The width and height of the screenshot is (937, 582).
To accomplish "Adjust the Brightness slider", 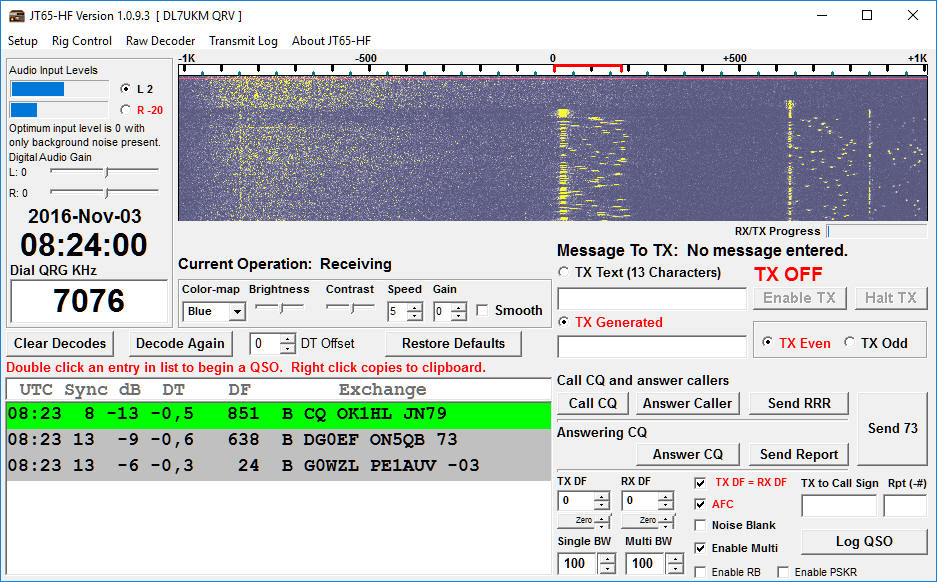I will pos(279,308).
